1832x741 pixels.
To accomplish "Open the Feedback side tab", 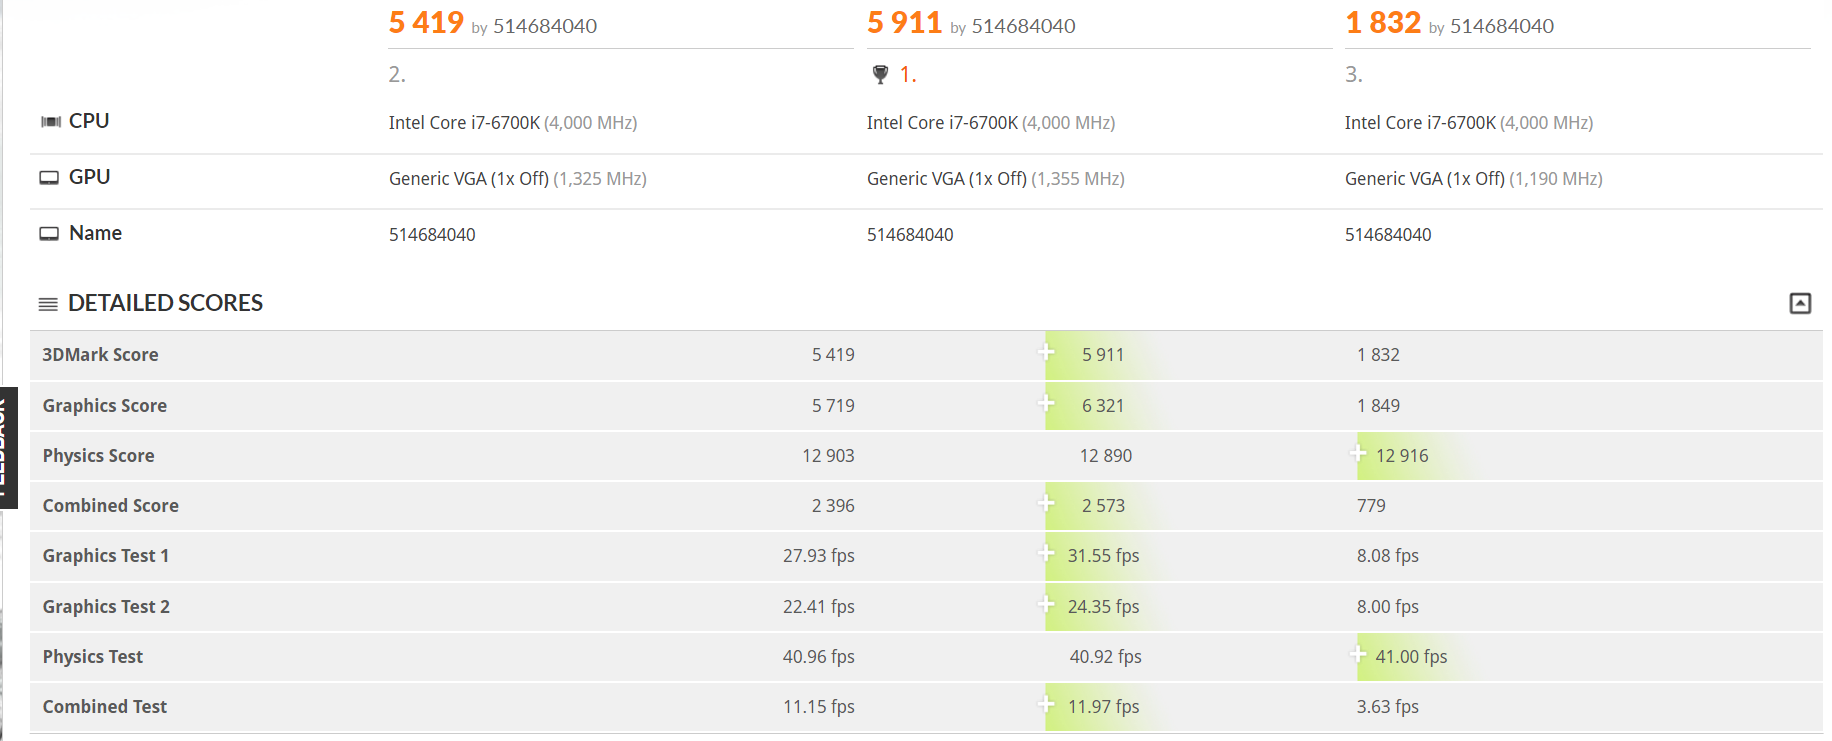I will 8,447.
